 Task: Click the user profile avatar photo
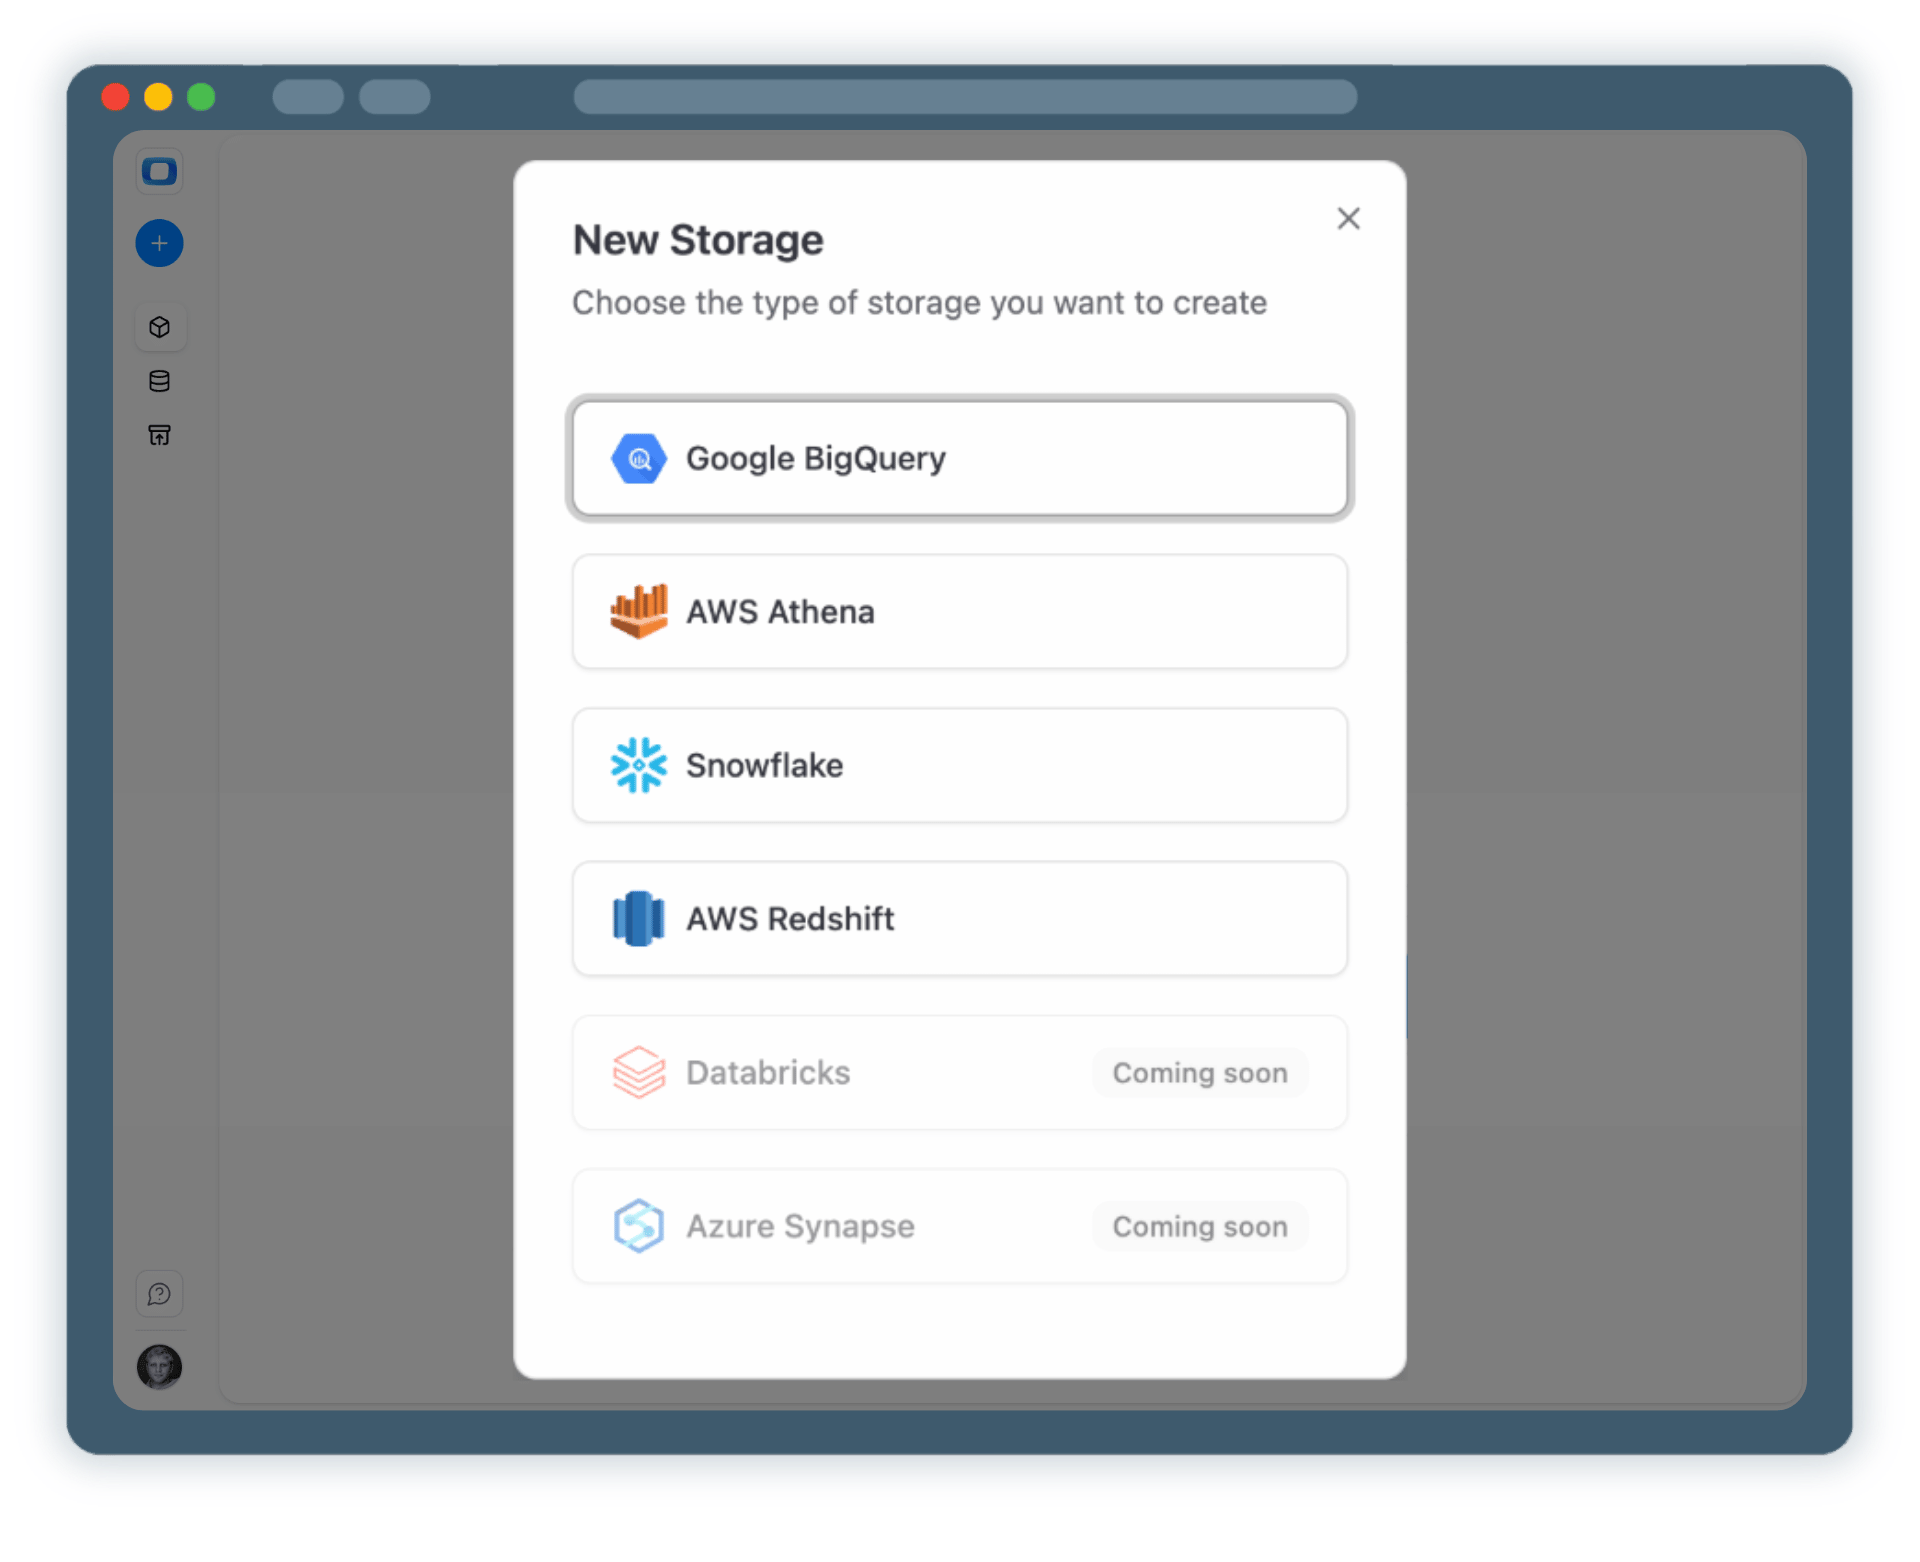(x=160, y=1368)
